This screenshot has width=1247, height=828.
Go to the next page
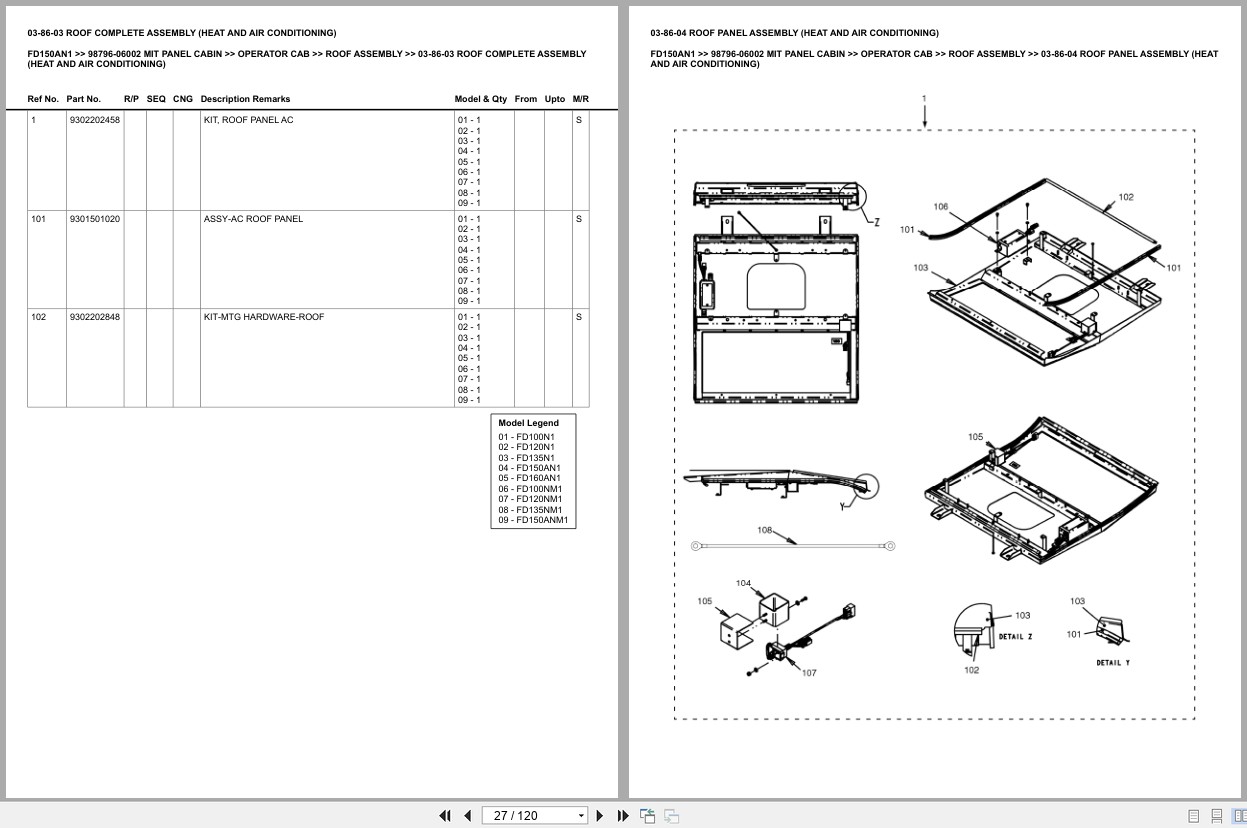600,815
